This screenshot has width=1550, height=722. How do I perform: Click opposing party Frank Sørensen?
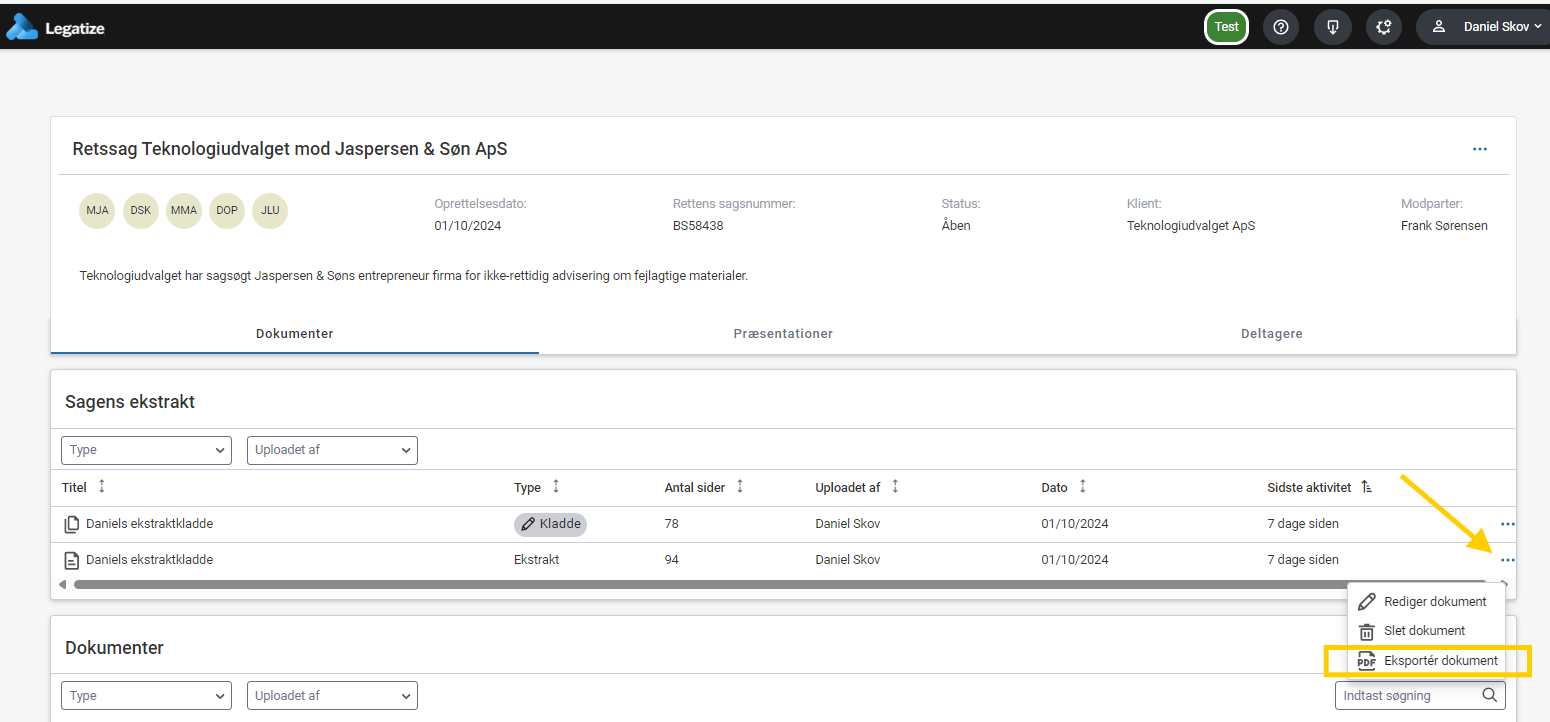(1444, 226)
